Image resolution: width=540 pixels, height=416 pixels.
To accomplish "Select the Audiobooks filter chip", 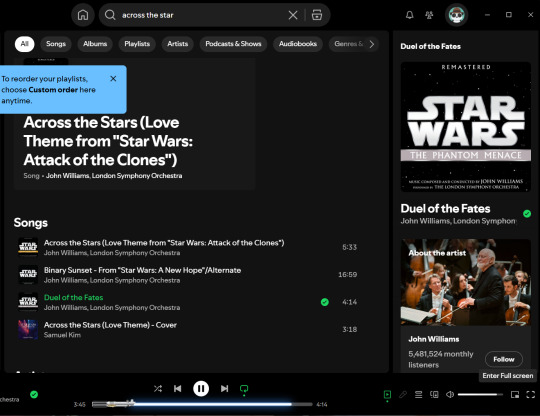I will pos(298,44).
